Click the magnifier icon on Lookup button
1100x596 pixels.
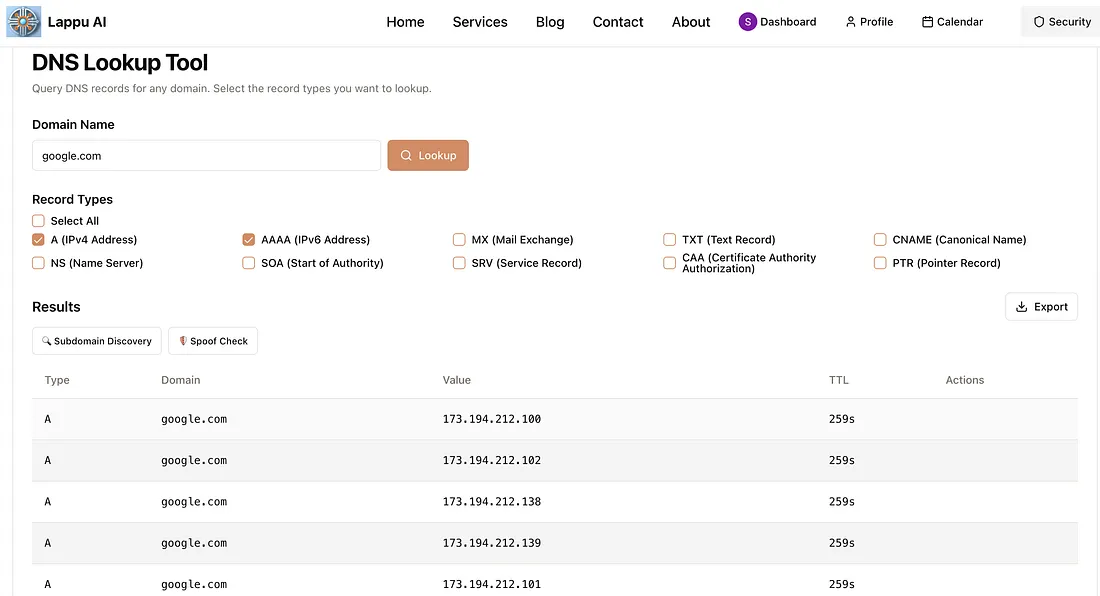(x=405, y=156)
